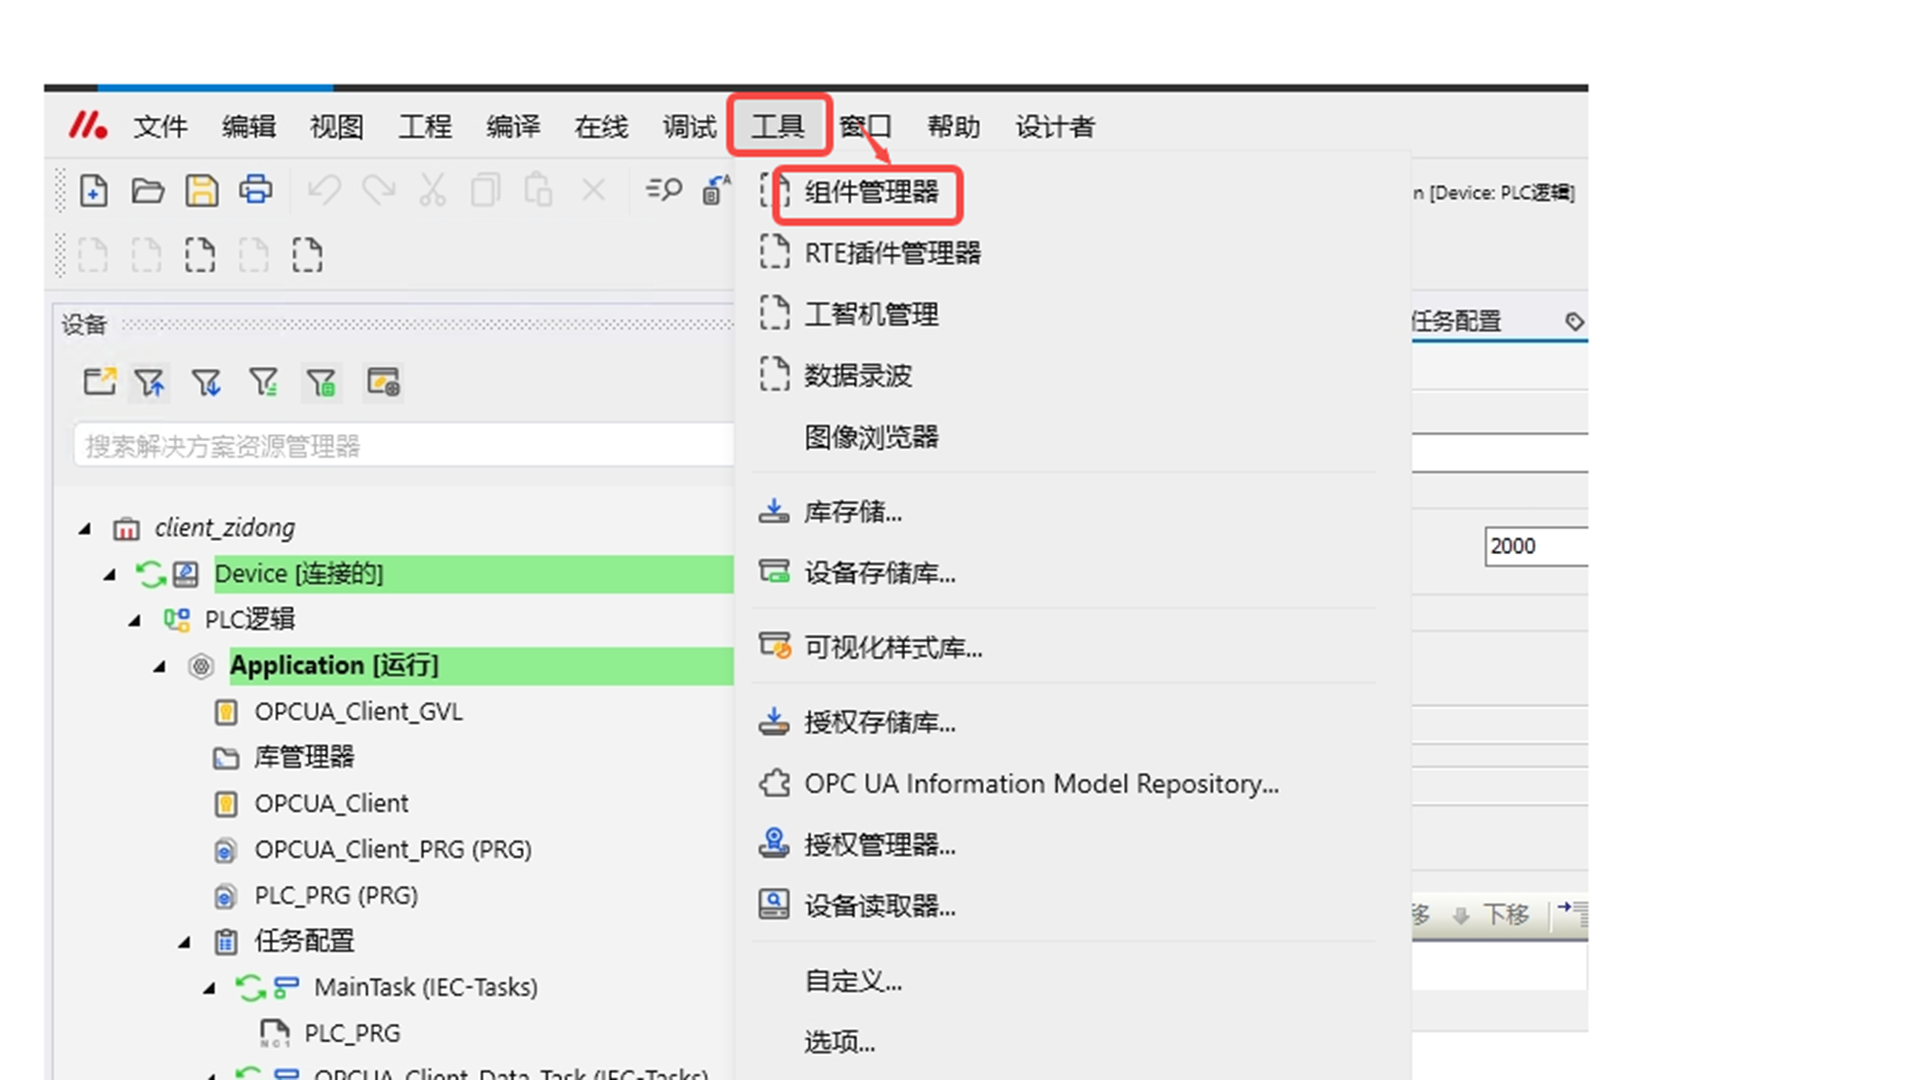Click the Print toolbar icon

255,189
